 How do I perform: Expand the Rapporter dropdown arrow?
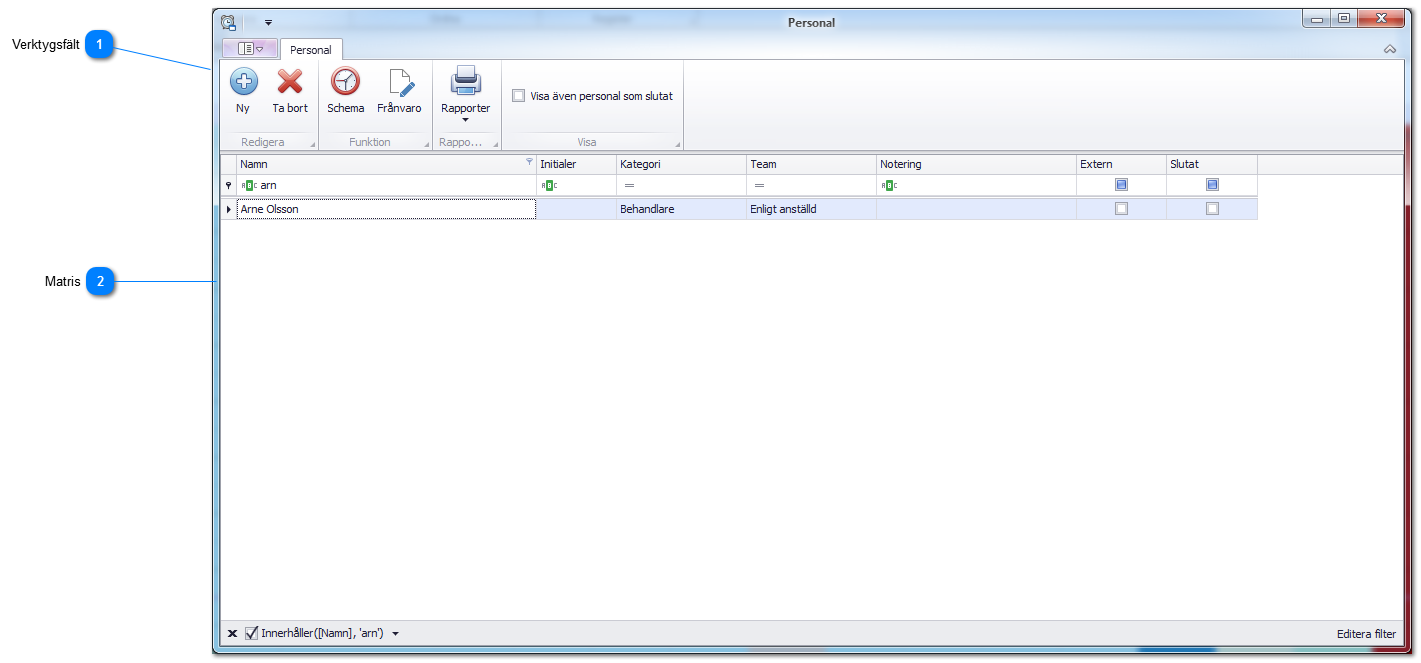click(465, 120)
